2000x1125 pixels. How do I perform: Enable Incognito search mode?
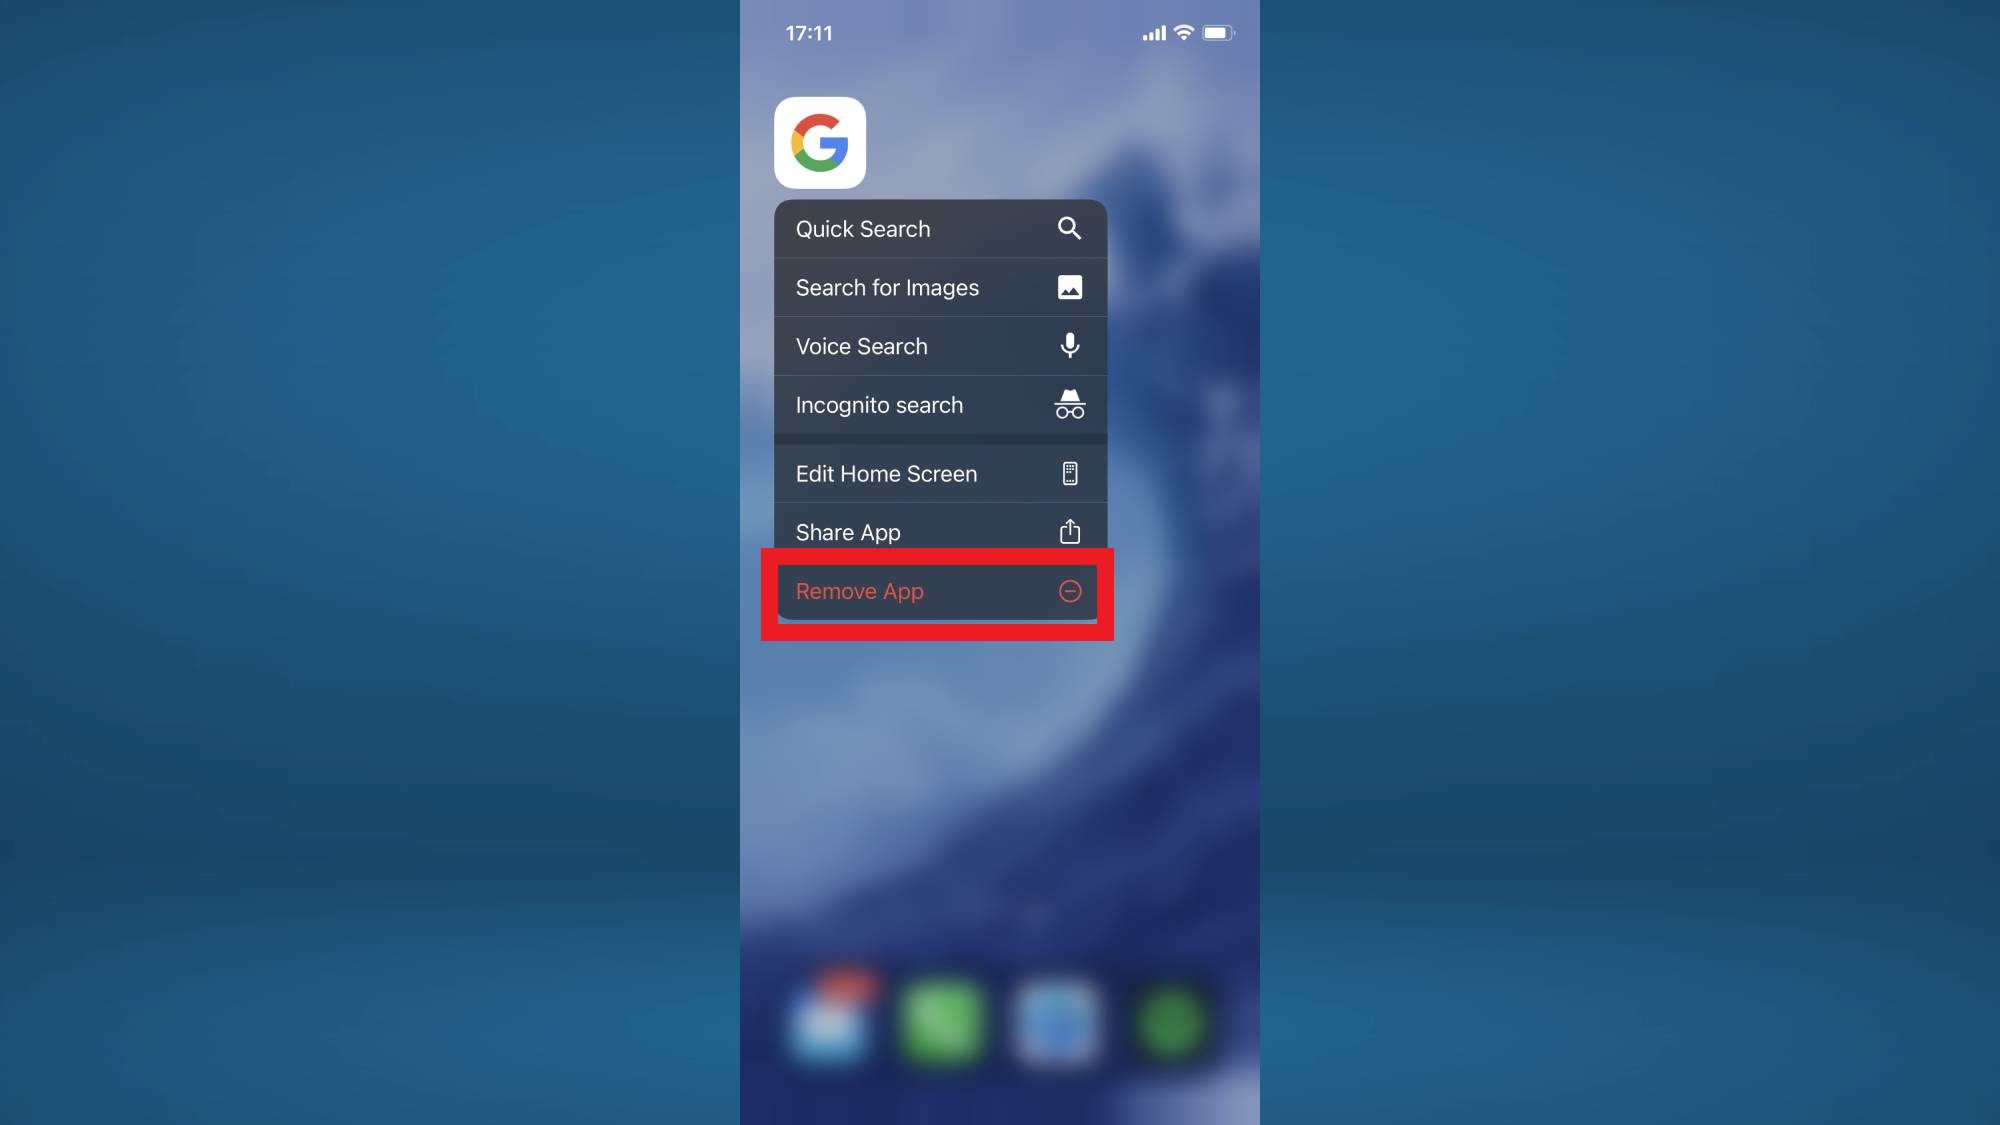940,405
